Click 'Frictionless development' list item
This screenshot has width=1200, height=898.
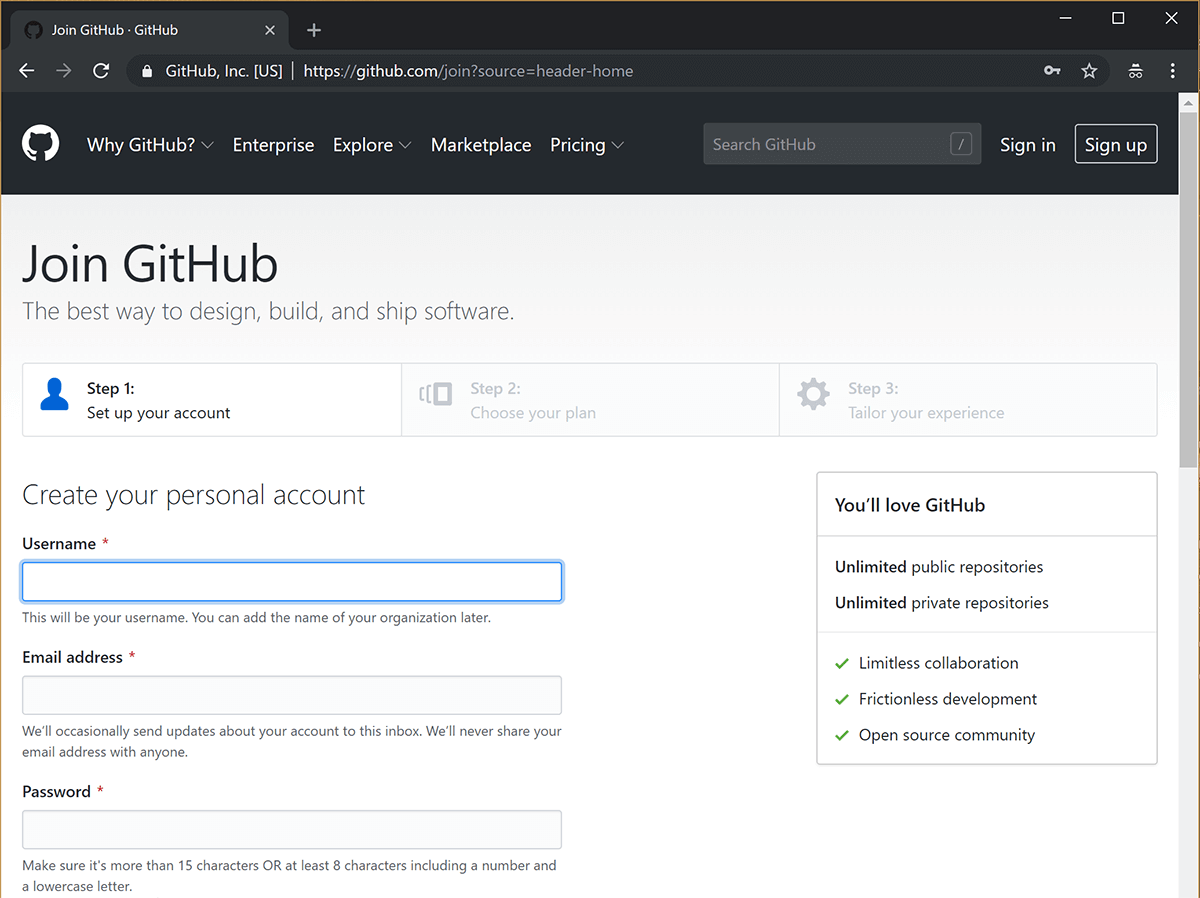[x=948, y=699]
